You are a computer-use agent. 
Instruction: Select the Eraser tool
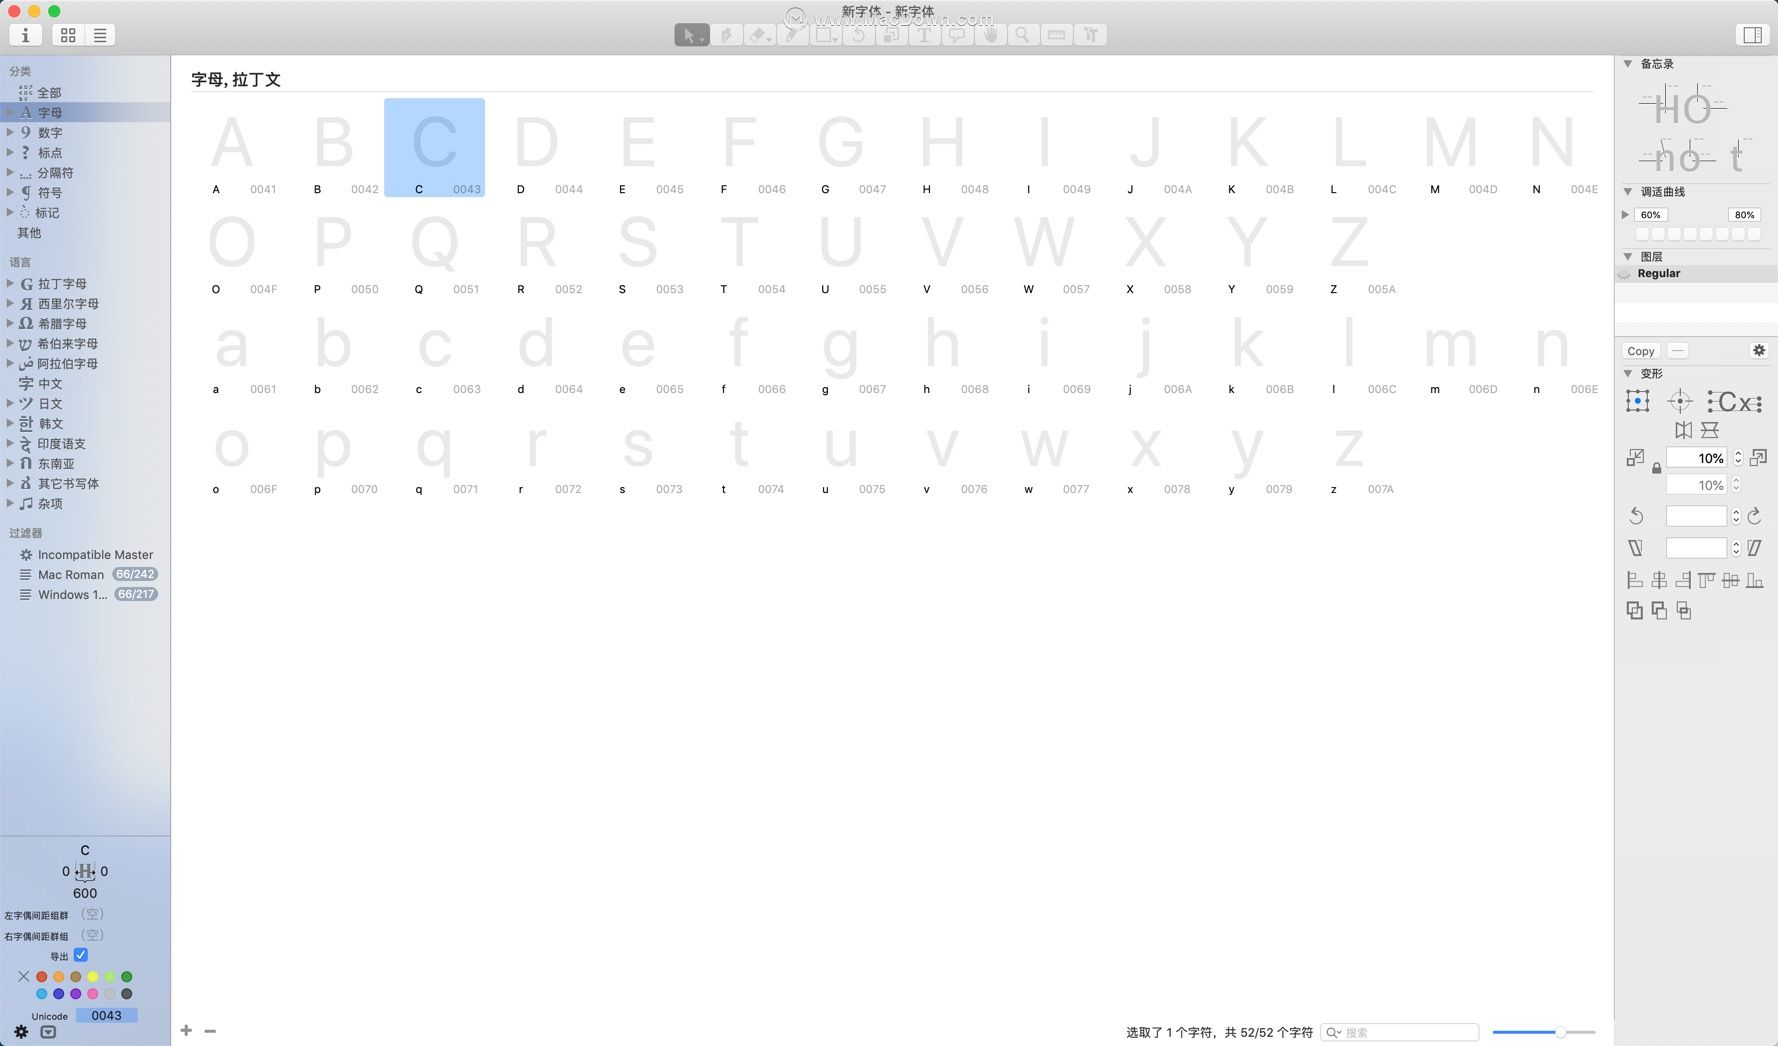click(x=760, y=35)
